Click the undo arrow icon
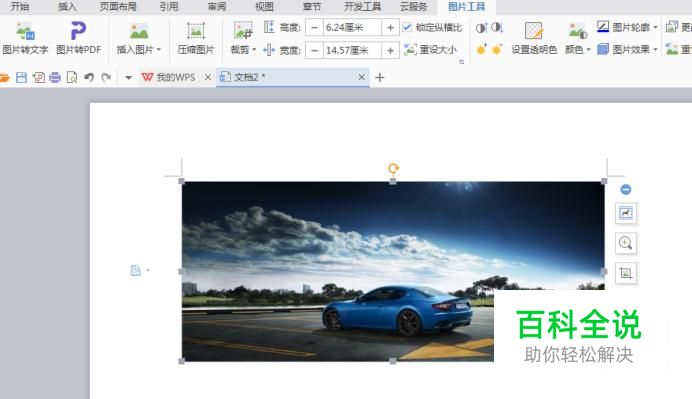 pos(89,78)
